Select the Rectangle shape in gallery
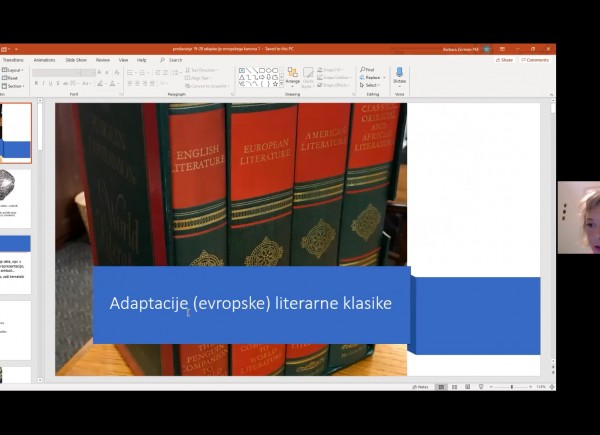The height and width of the screenshot is (435, 600). [262, 70]
